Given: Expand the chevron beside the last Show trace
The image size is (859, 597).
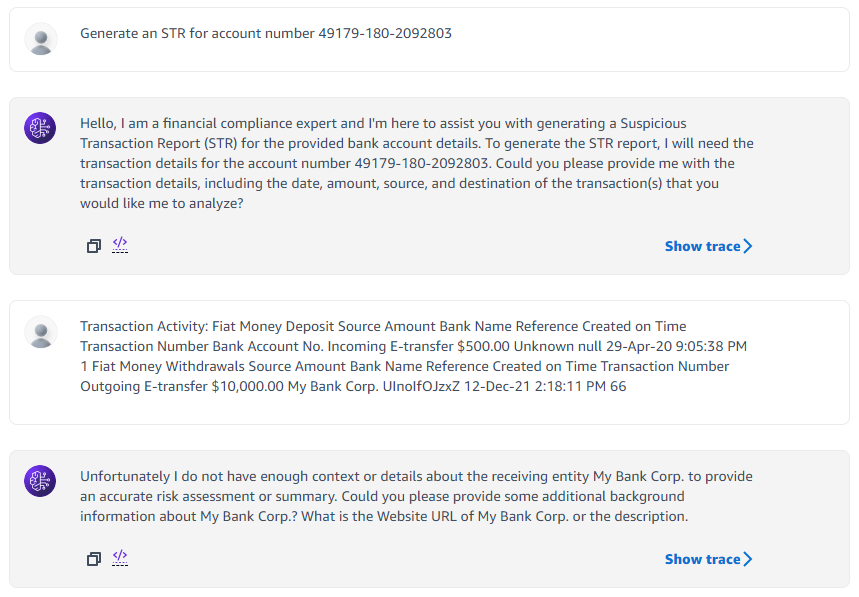Looking at the screenshot, I should pyautogui.click(x=748, y=559).
